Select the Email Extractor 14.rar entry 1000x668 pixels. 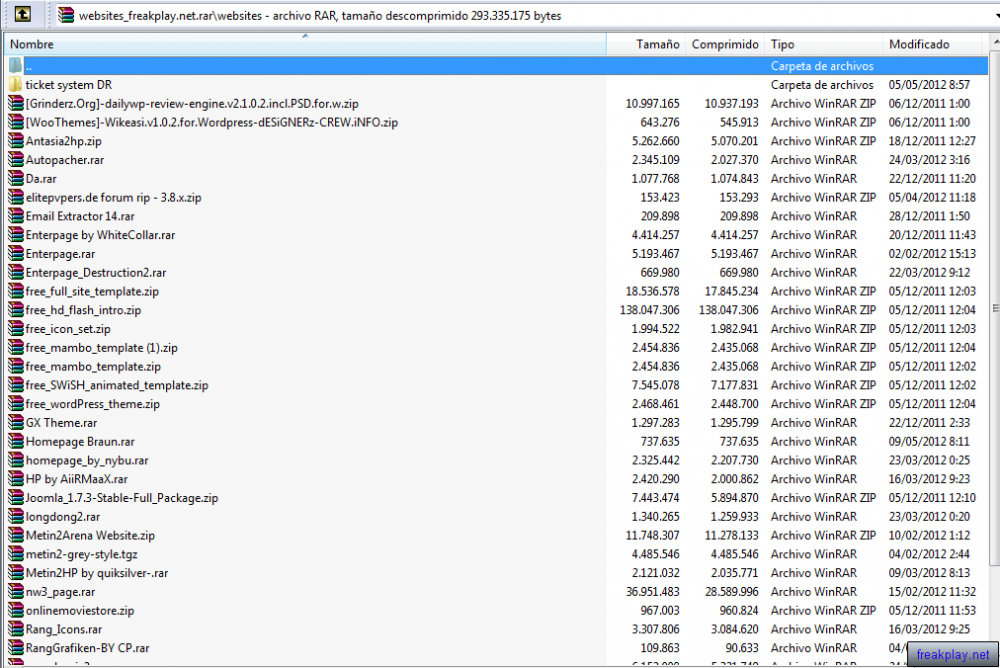[496, 216]
